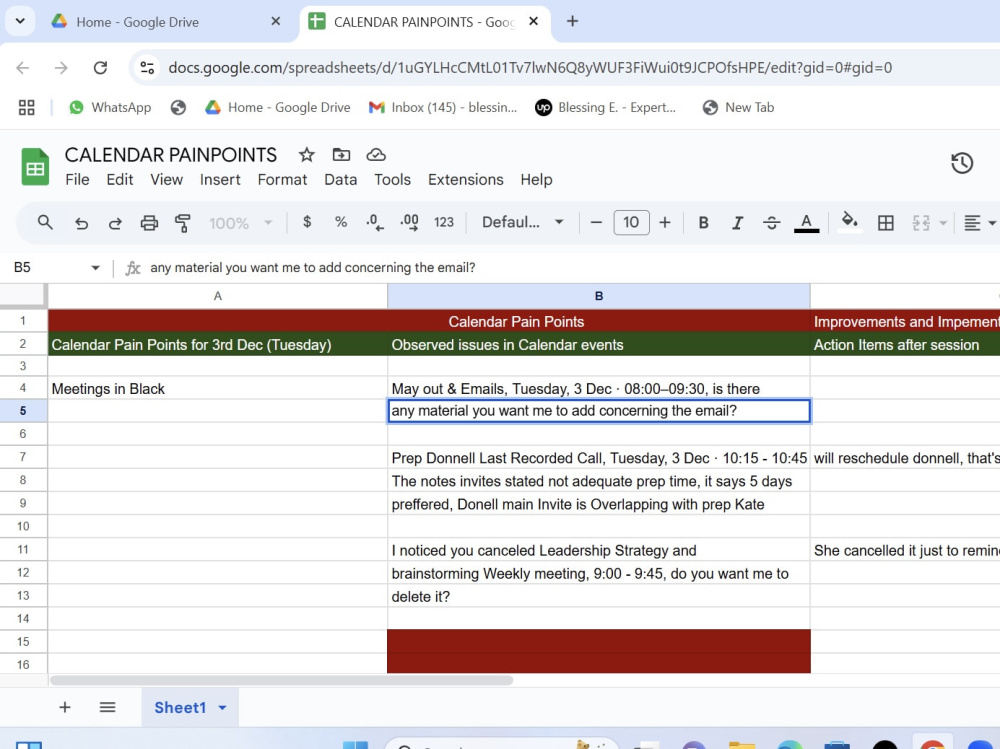This screenshot has width=1000, height=749.
Task: Open the Edit menu
Action: (x=120, y=179)
